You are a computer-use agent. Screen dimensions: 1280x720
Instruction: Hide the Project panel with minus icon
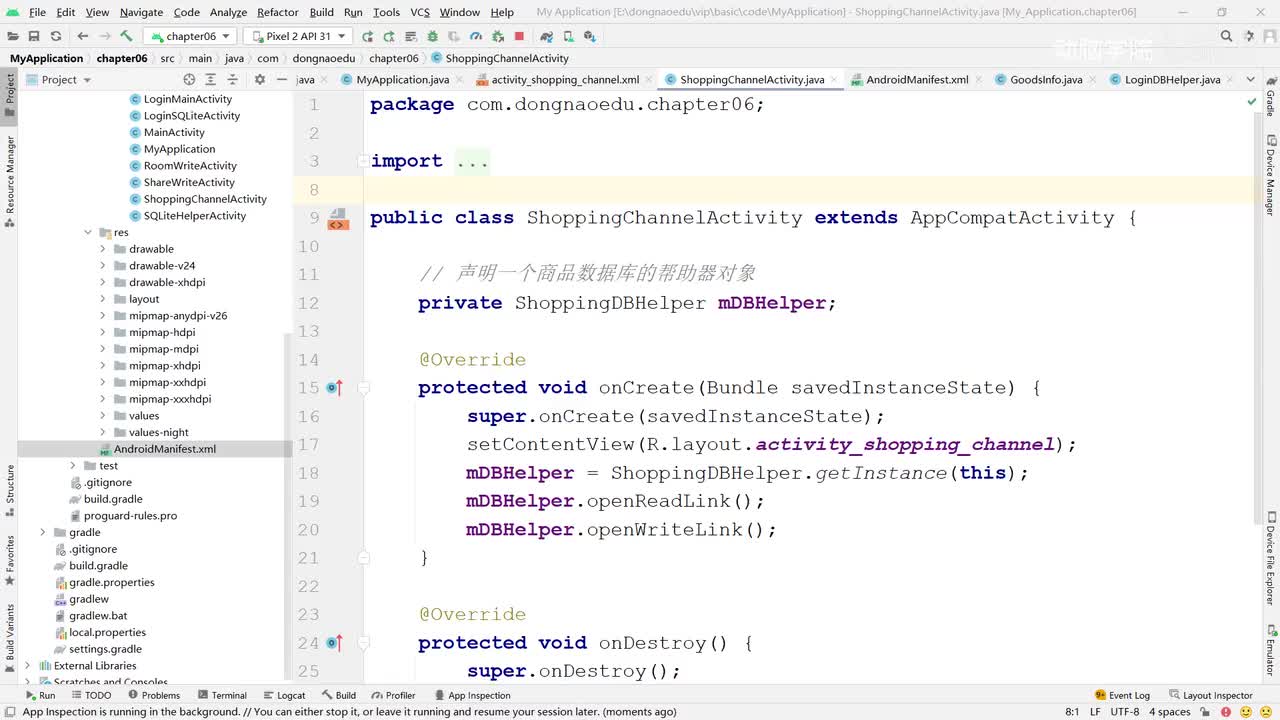282,79
